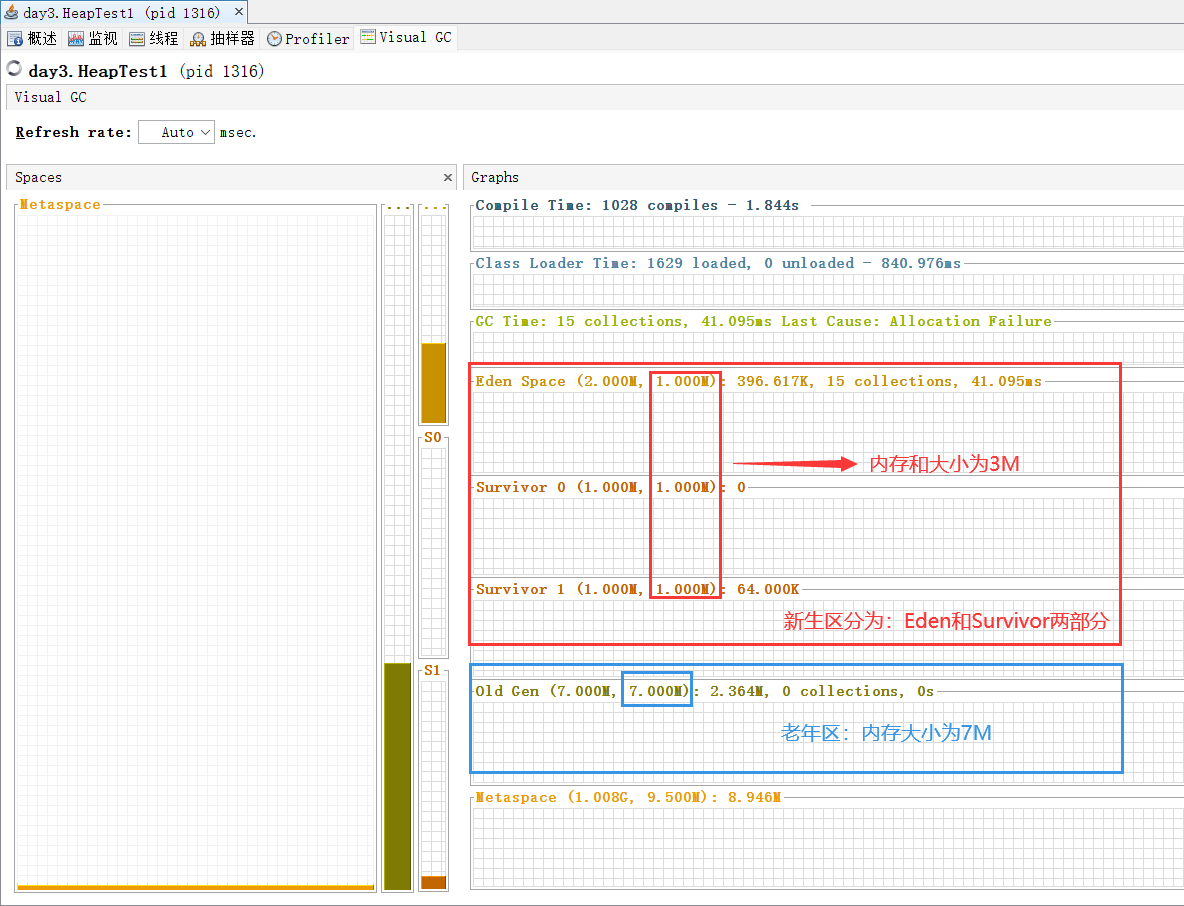Click the 抽样器 sampler icon

[198, 39]
